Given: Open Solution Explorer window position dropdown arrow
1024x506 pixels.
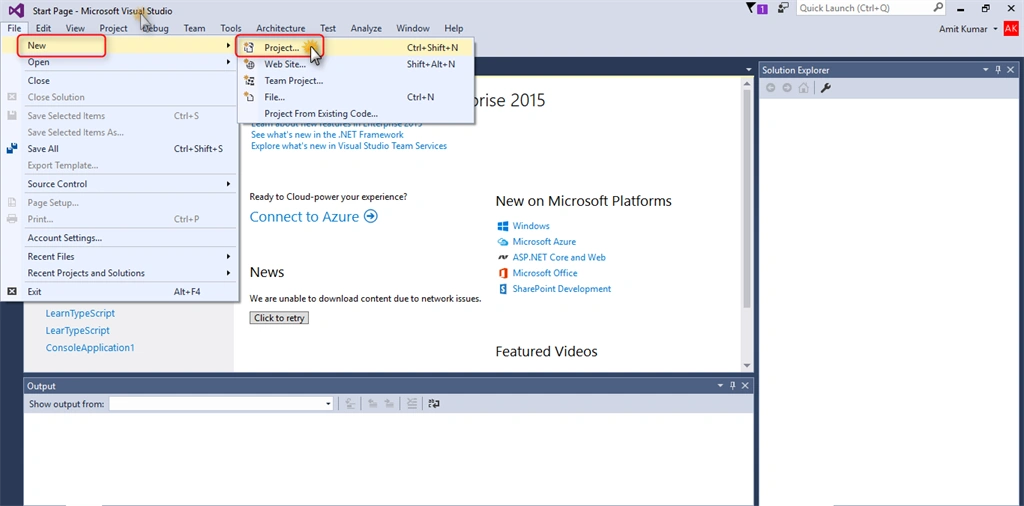Looking at the screenshot, I should tap(985, 70).
